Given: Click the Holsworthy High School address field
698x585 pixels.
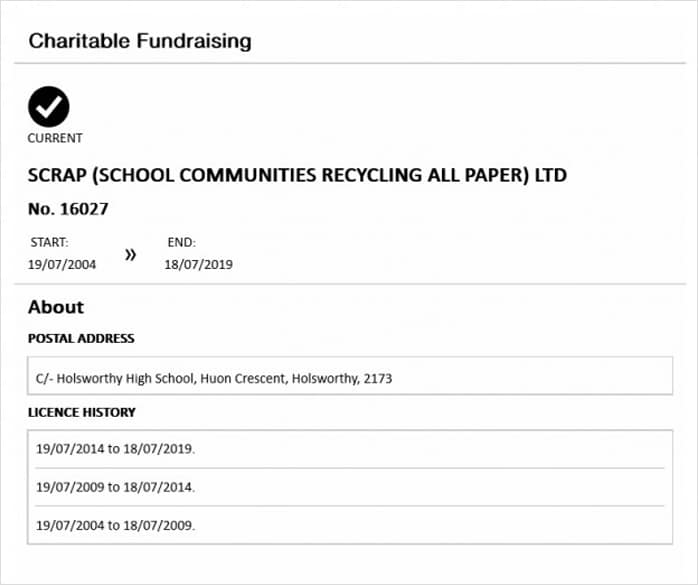Looking at the screenshot, I should 350,376.
